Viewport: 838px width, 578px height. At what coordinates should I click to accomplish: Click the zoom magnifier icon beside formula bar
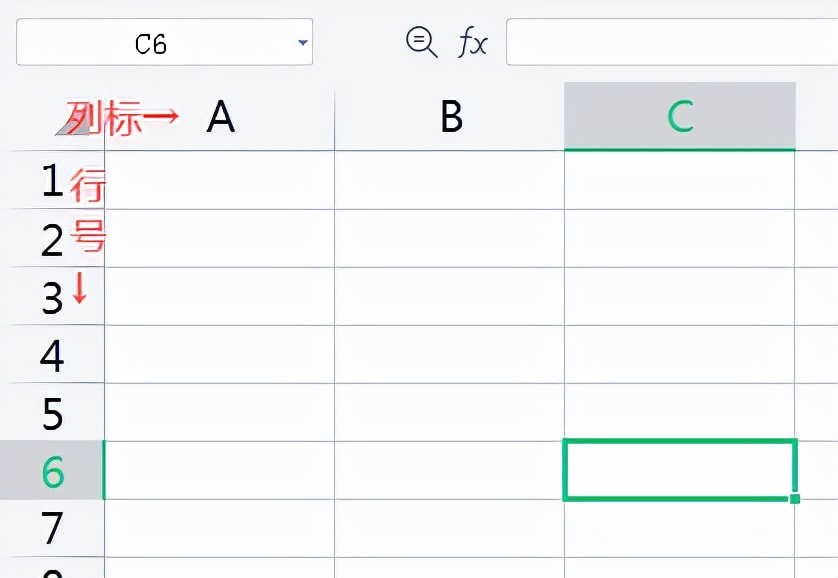click(x=422, y=41)
